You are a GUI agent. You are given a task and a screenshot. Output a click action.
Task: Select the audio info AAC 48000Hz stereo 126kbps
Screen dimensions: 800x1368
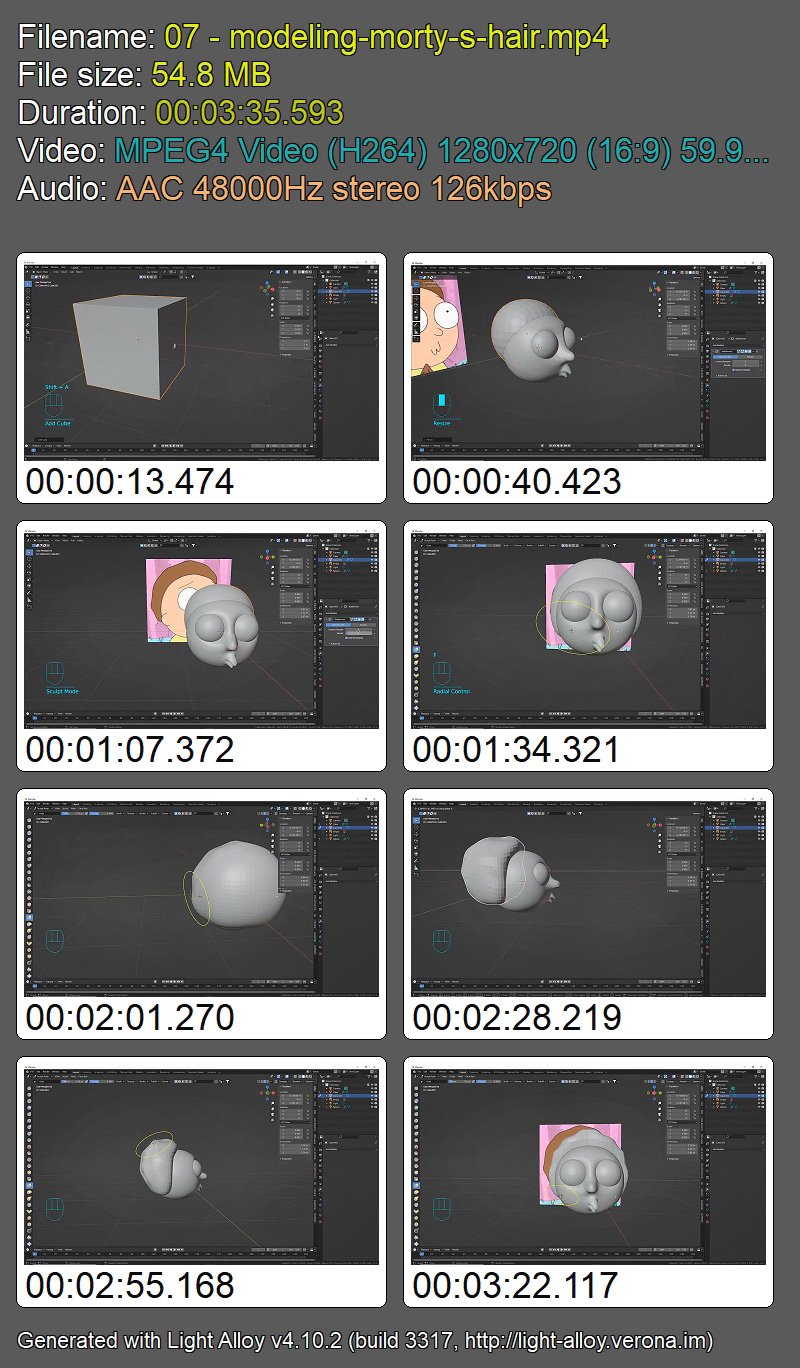(x=334, y=188)
